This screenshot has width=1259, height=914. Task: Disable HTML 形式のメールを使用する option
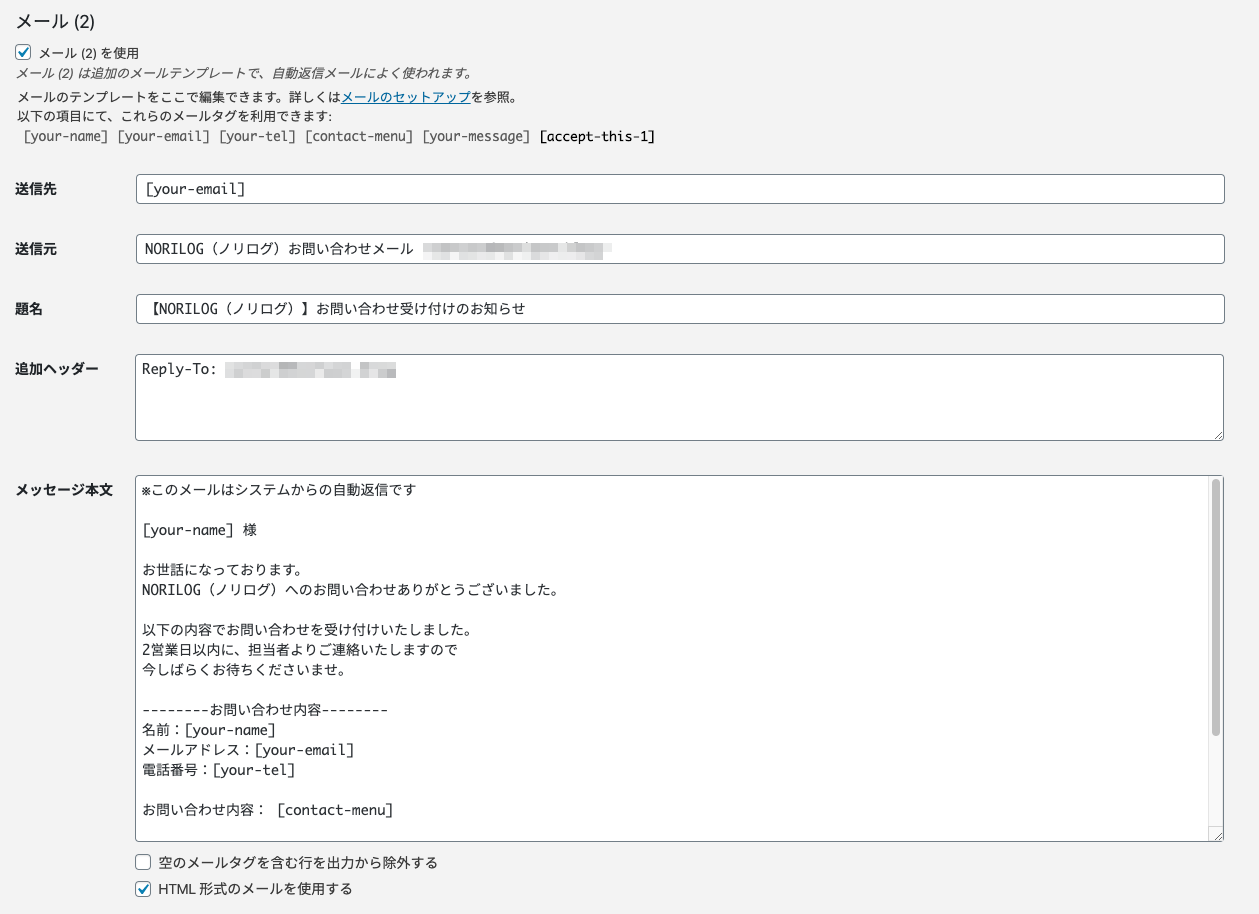click(x=144, y=888)
